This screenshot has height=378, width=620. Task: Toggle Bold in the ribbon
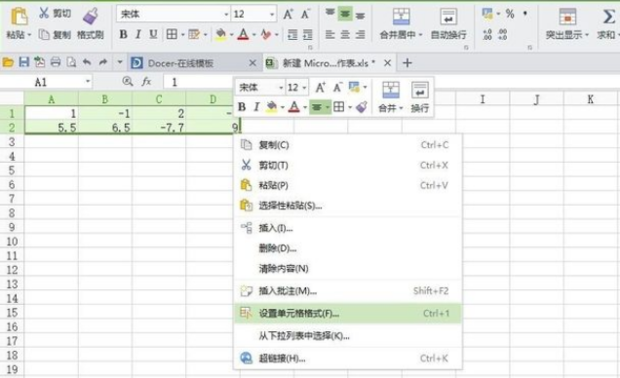tap(123, 34)
